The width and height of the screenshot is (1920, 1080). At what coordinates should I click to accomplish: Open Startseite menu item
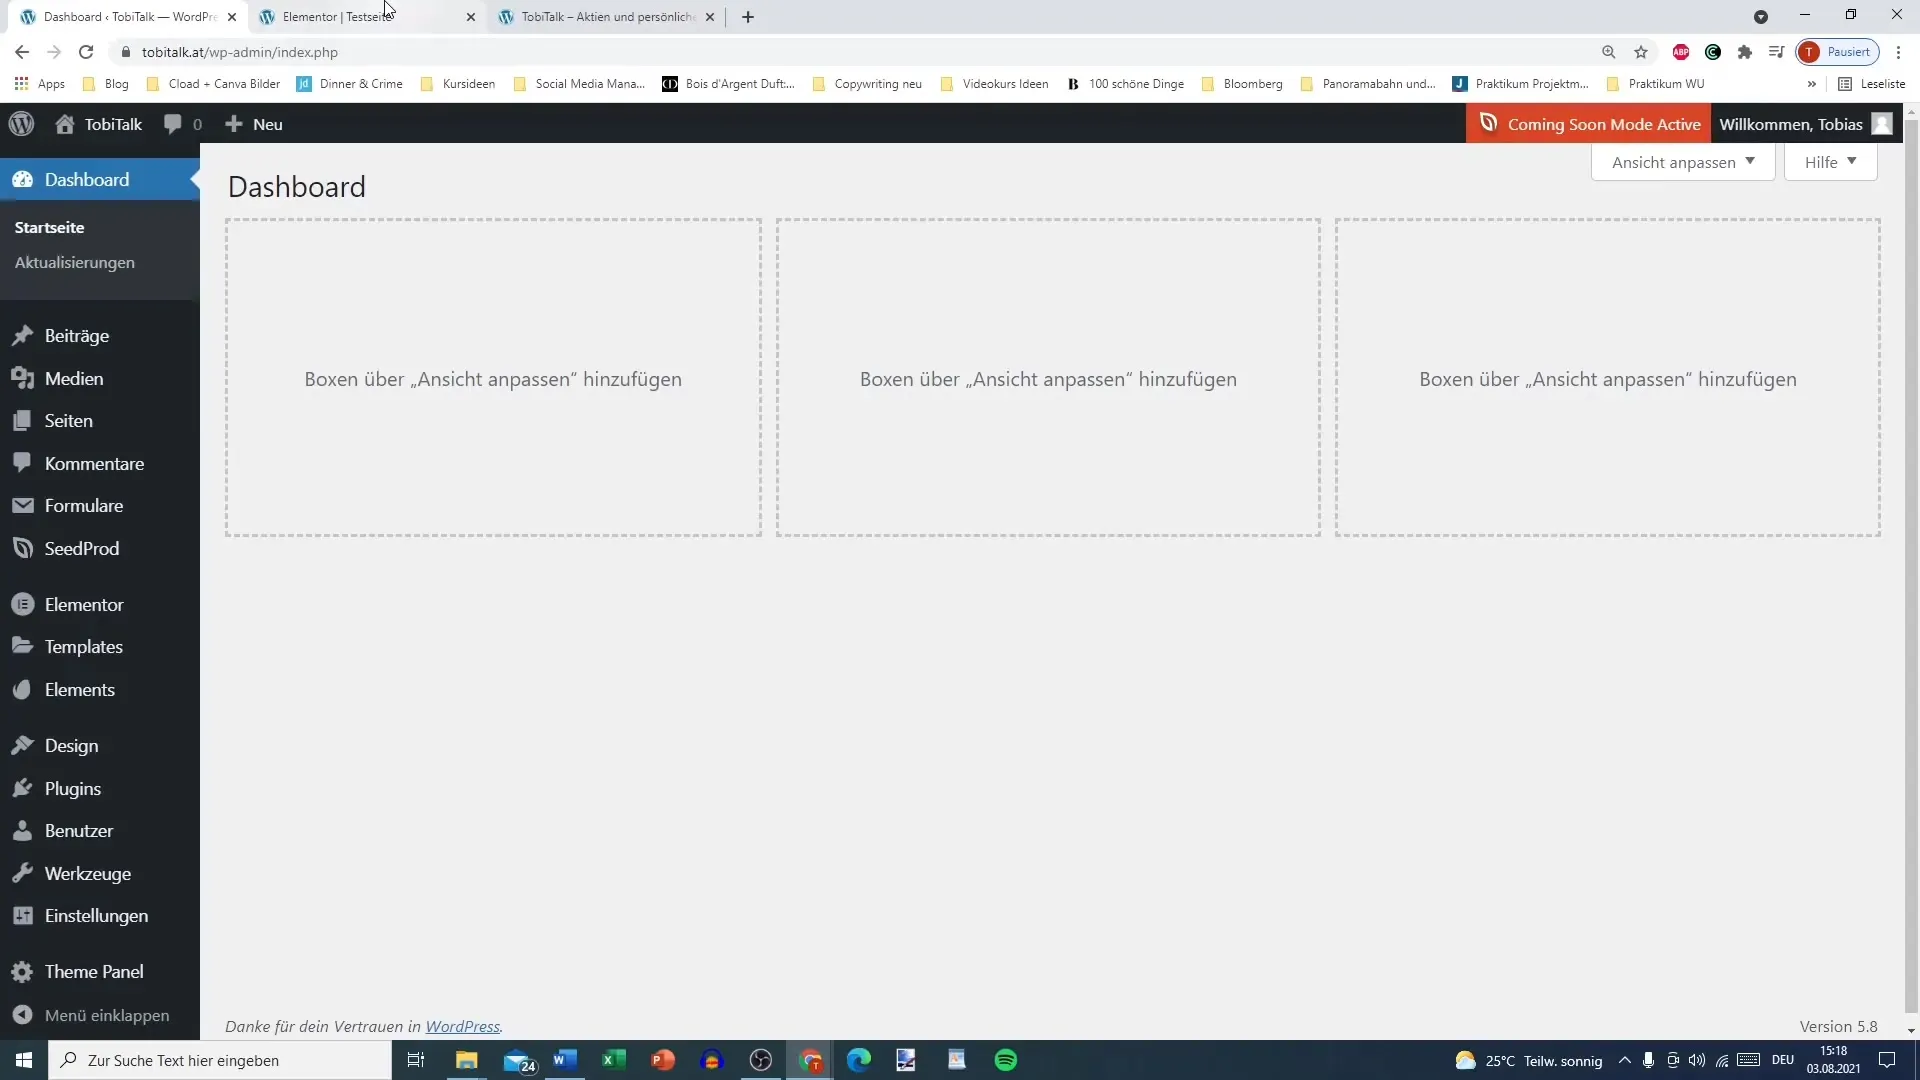(x=49, y=227)
